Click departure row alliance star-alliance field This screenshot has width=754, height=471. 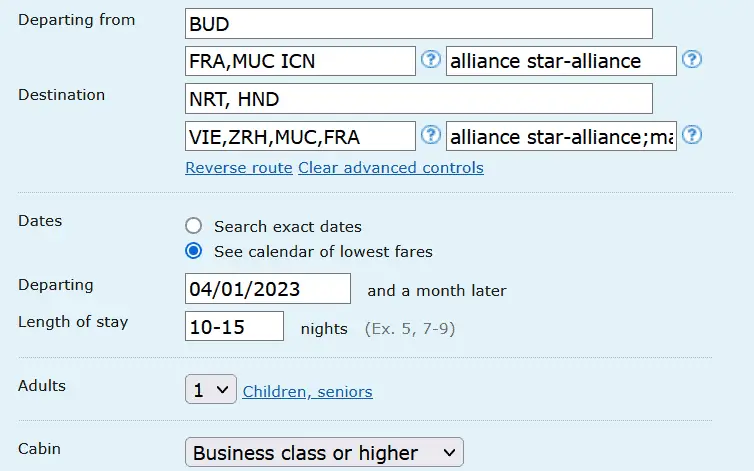click(561, 61)
